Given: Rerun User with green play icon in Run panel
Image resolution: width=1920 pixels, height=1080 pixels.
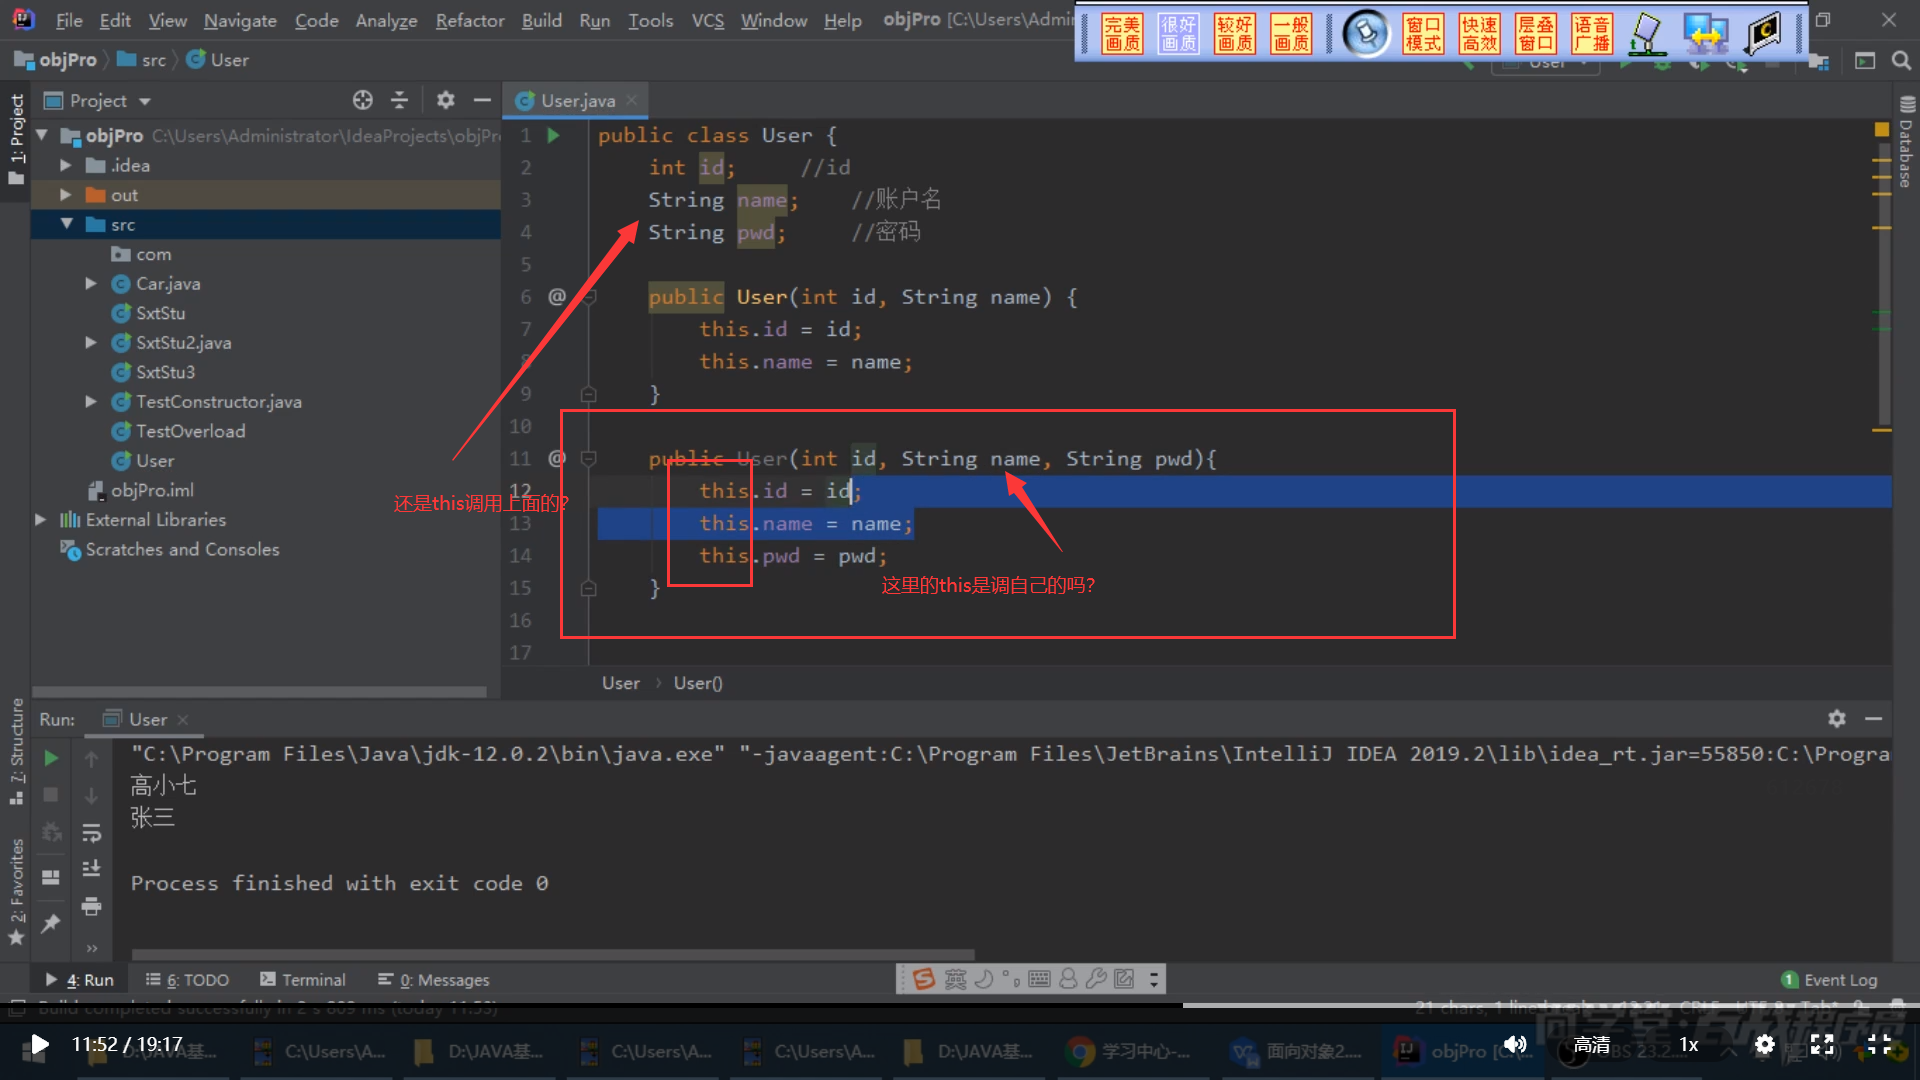Looking at the screenshot, I should tap(51, 758).
